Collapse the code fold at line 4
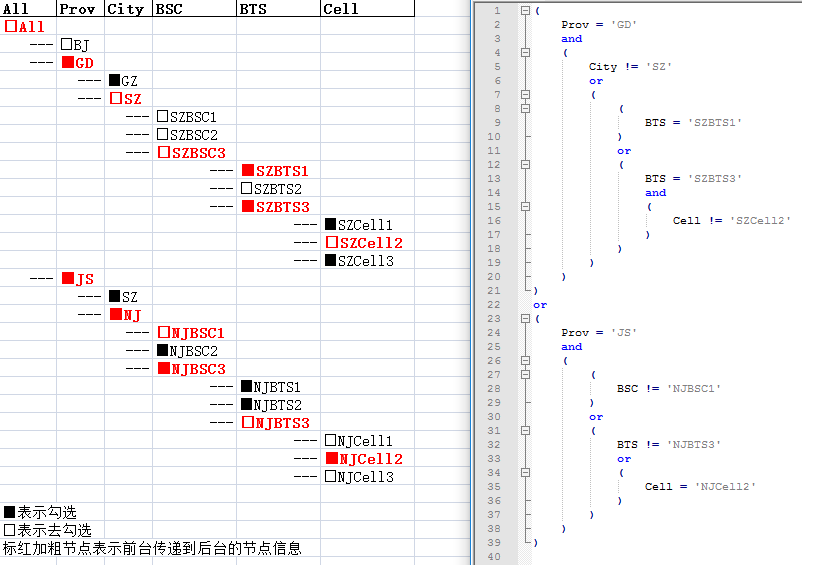Image resolution: width=819 pixels, height=565 pixels. coord(525,52)
